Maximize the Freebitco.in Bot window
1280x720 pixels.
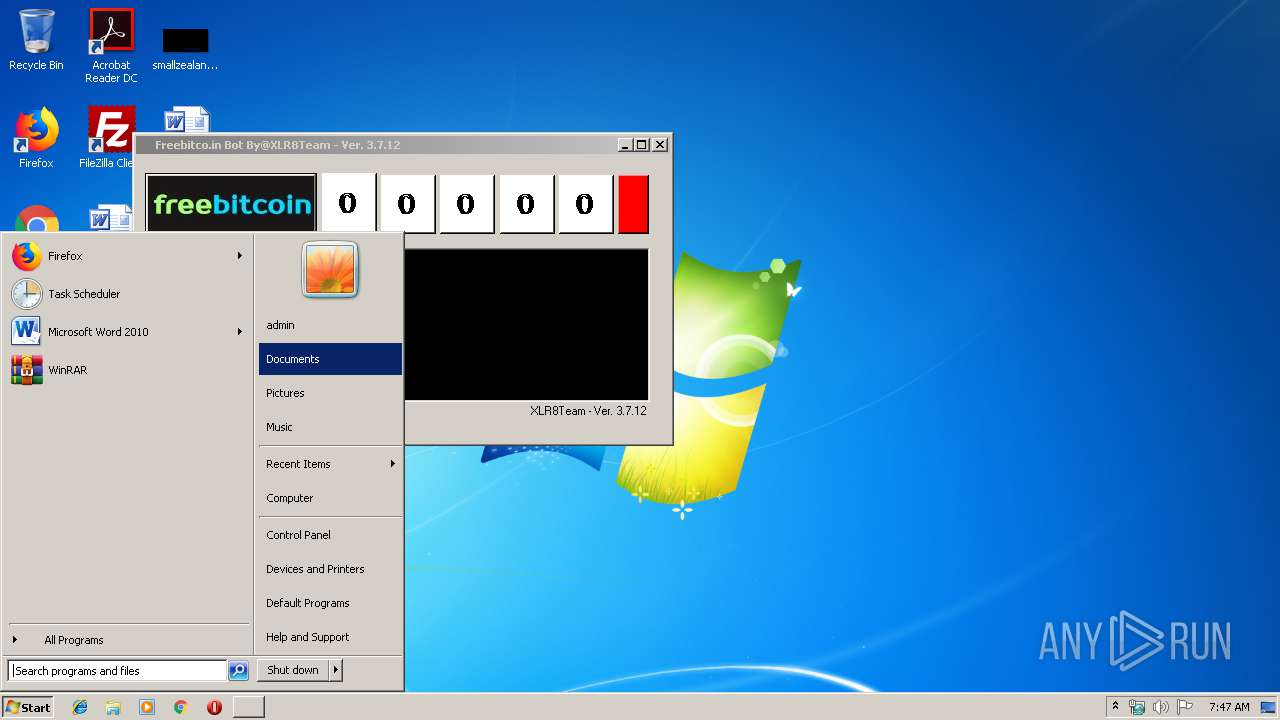(642, 145)
